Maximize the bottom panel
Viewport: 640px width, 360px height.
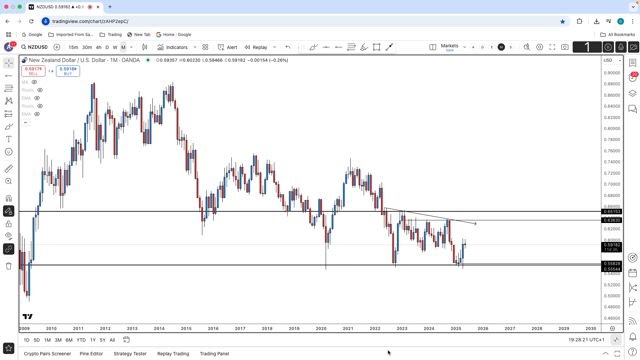(x=617, y=353)
